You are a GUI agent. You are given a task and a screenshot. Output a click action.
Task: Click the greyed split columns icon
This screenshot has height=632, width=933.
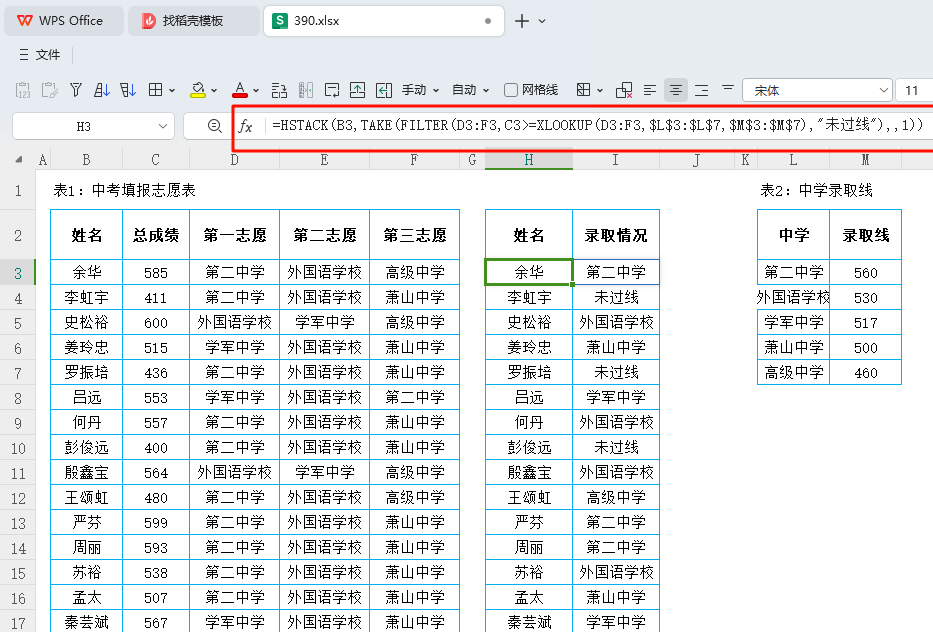[306, 90]
